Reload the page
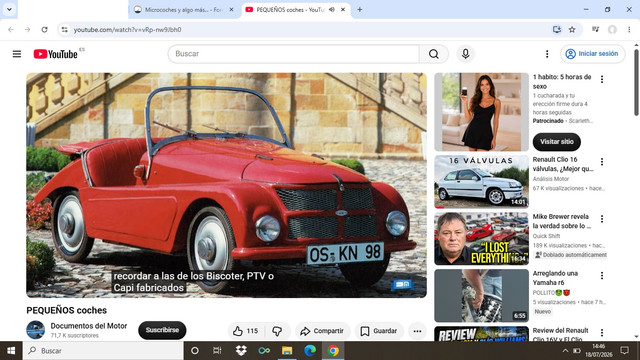Image resolution: width=640 pixels, height=360 pixels. 44,29
